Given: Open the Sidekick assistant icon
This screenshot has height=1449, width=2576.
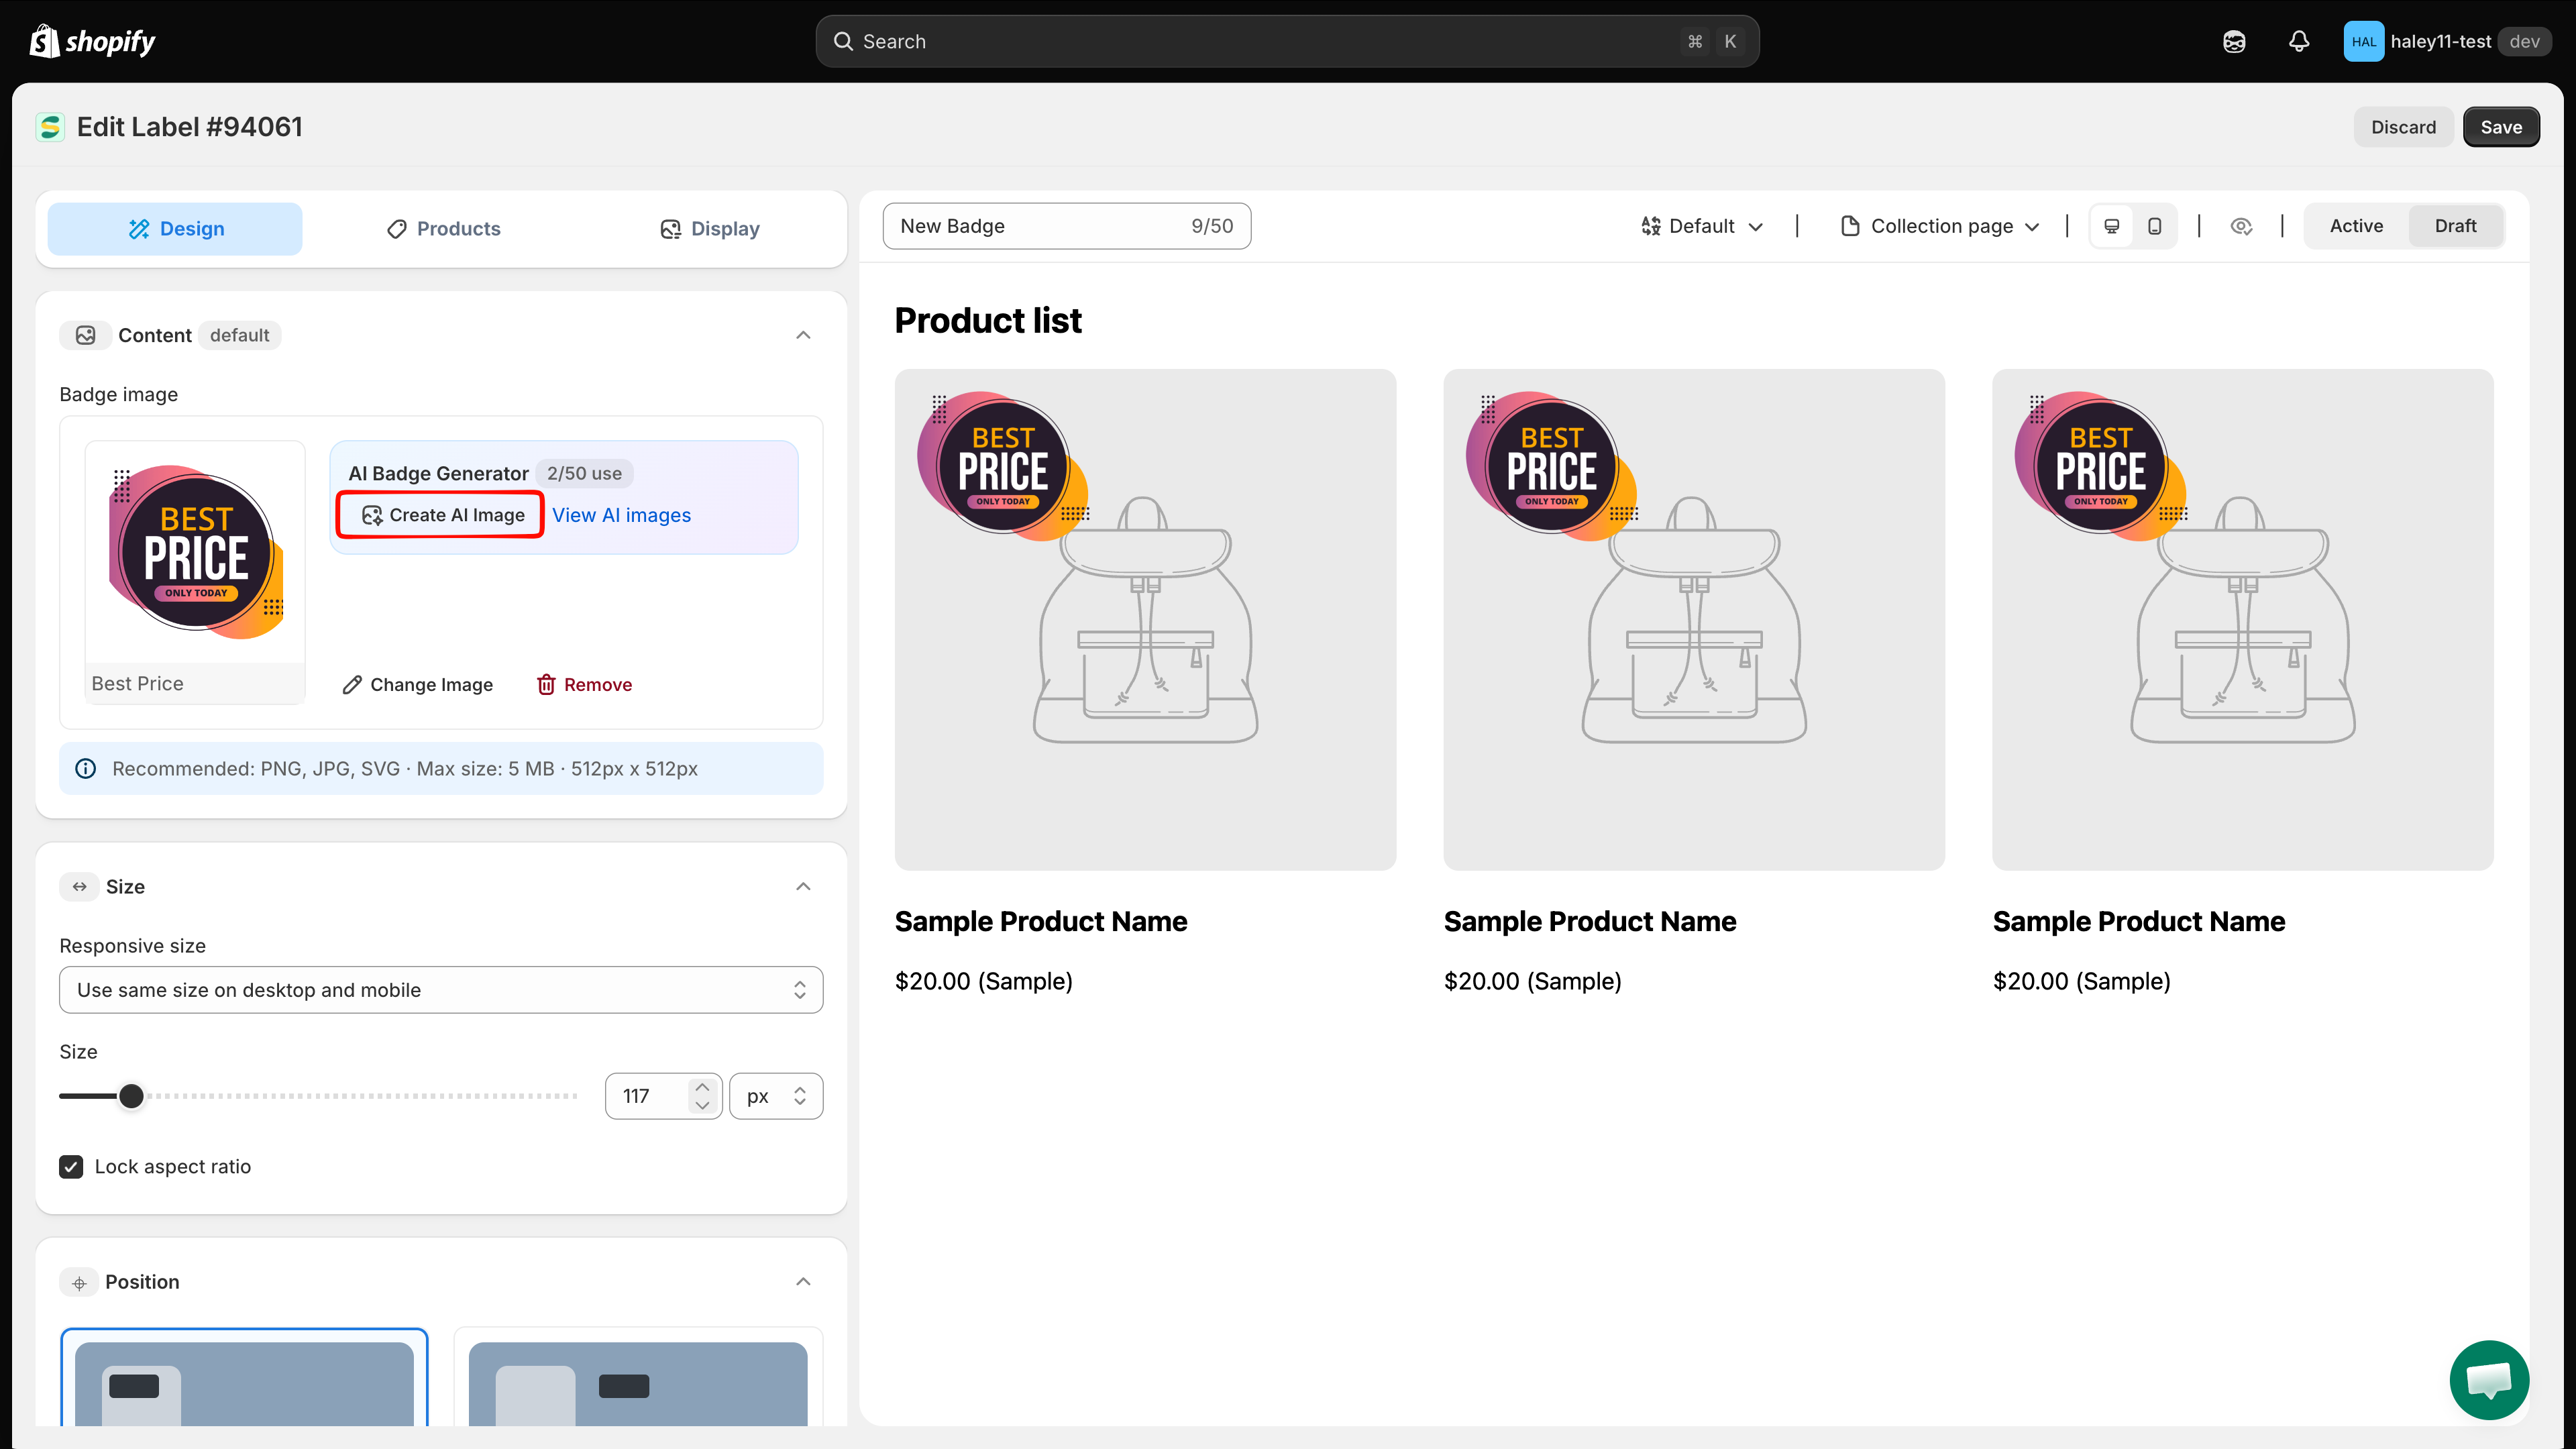Looking at the screenshot, I should [2234, 41].
